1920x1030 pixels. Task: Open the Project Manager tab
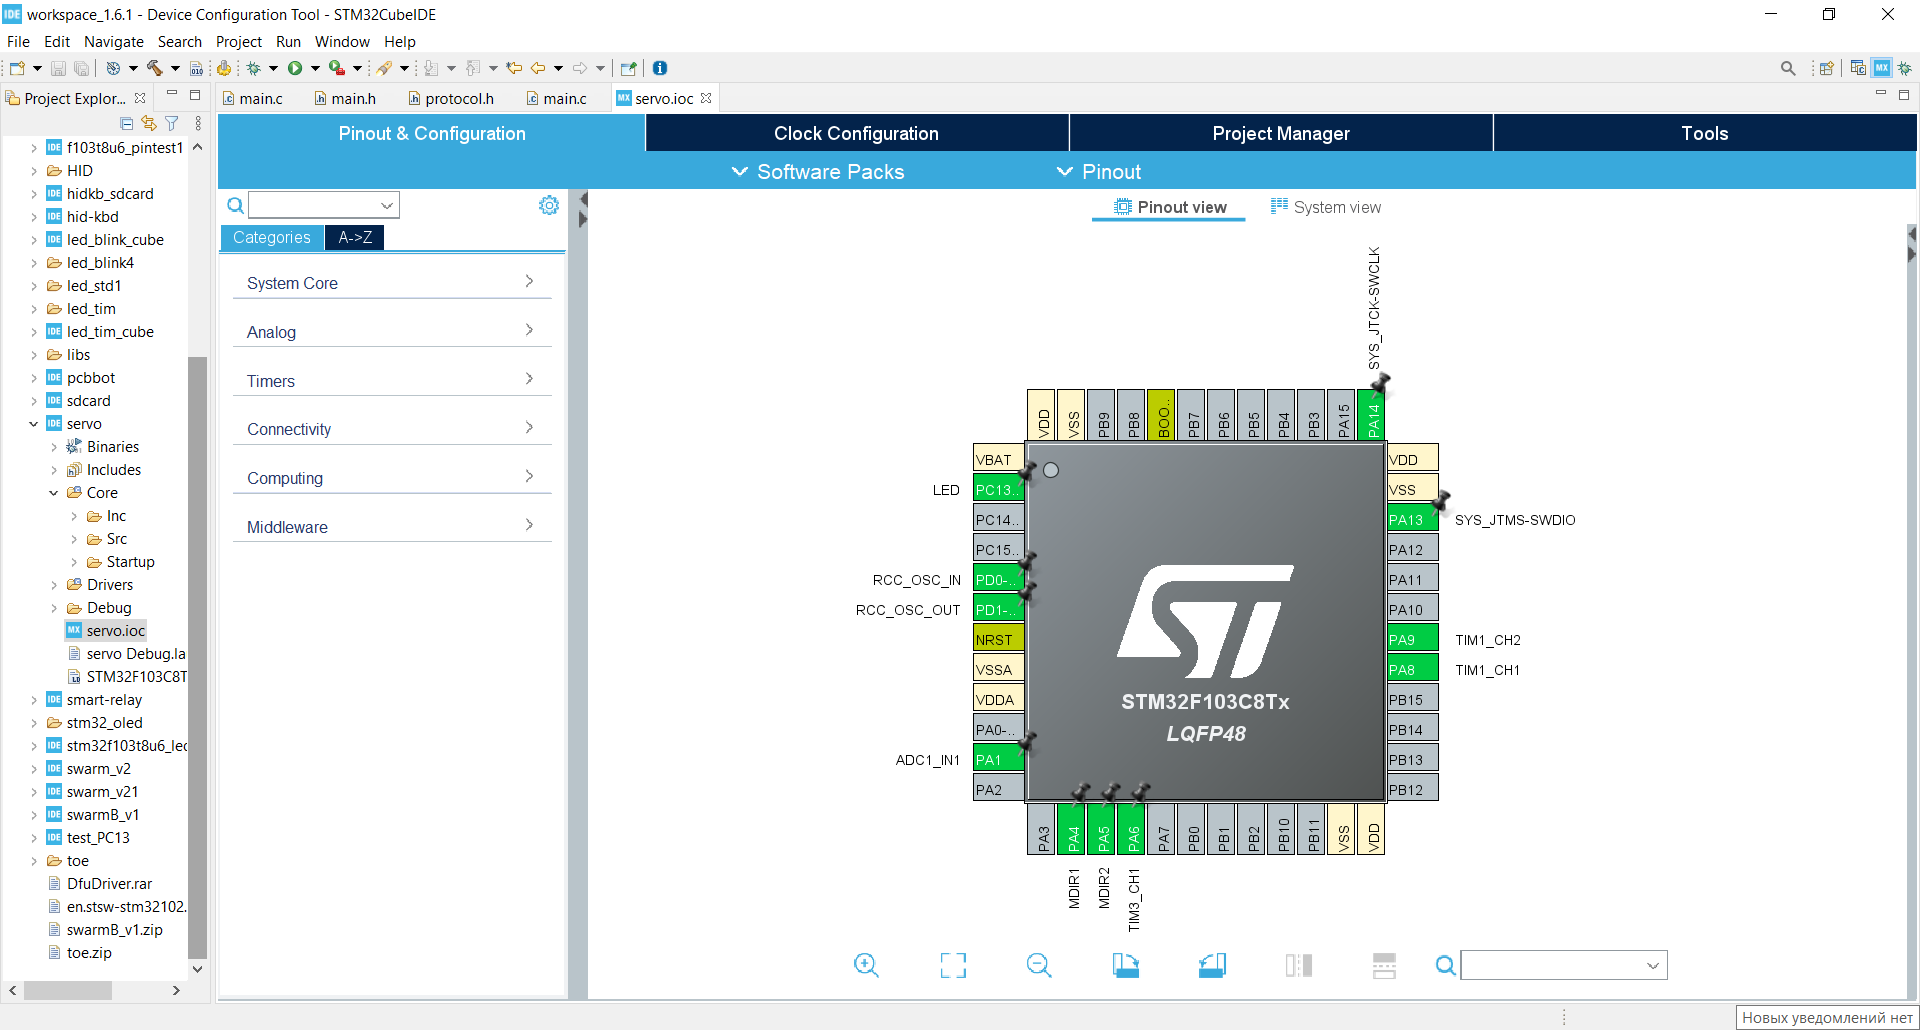point(1281,133)
